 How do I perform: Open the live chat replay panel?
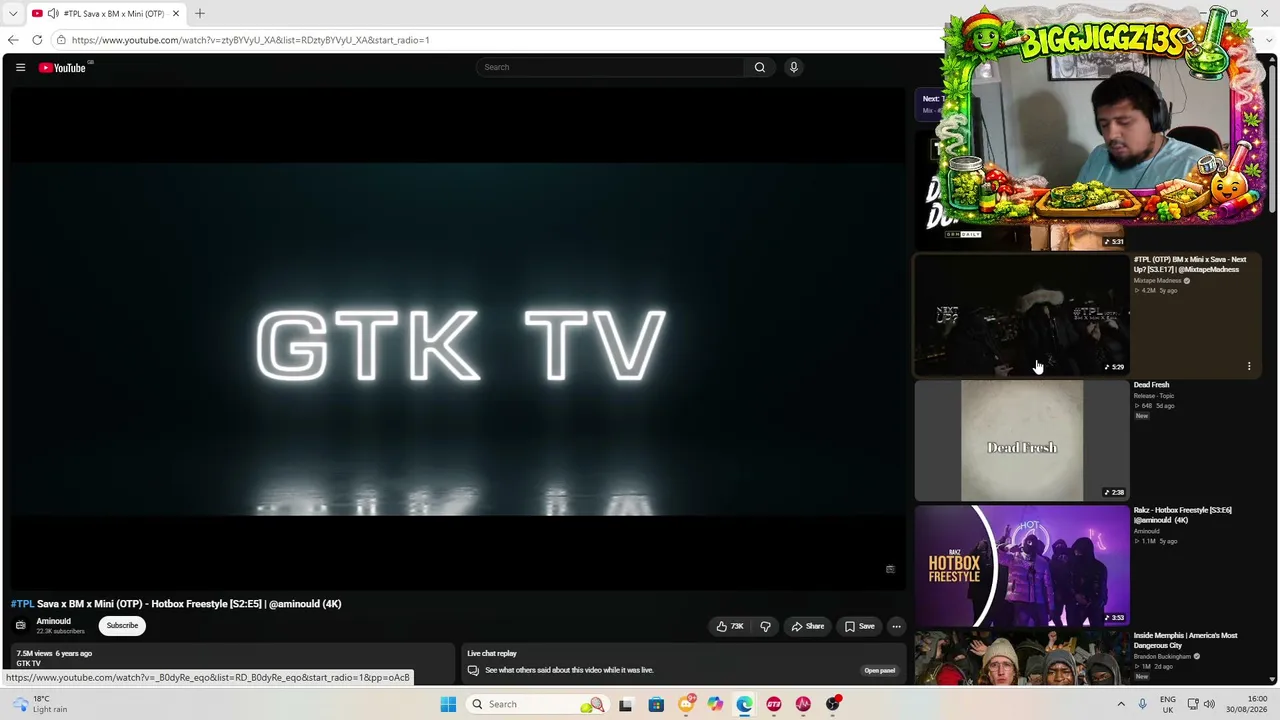coord(880,670)
